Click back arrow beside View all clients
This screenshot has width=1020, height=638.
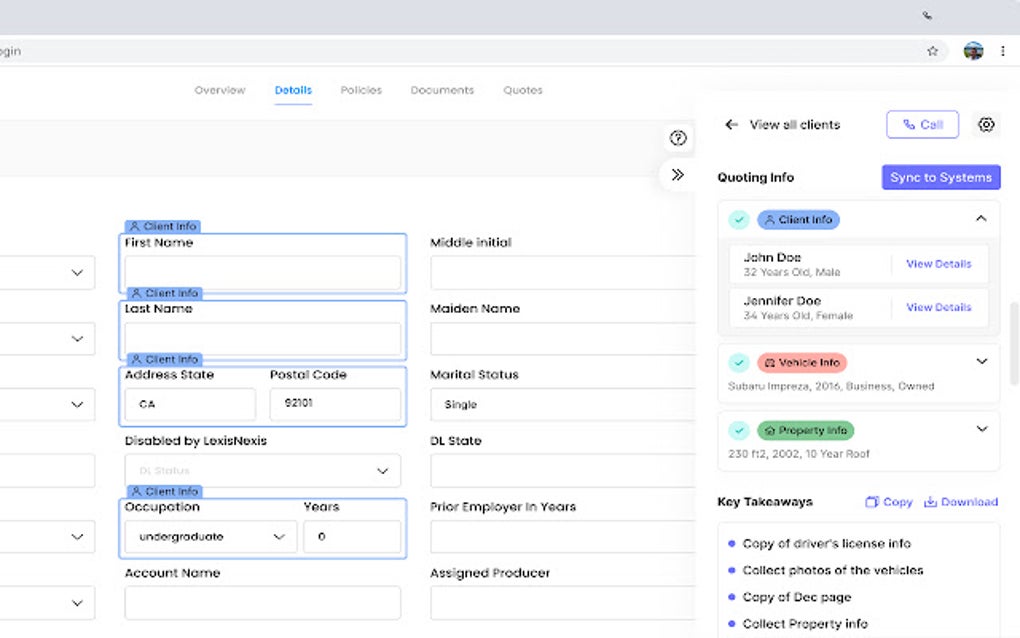pyautogui.click(x=731, y=125)
